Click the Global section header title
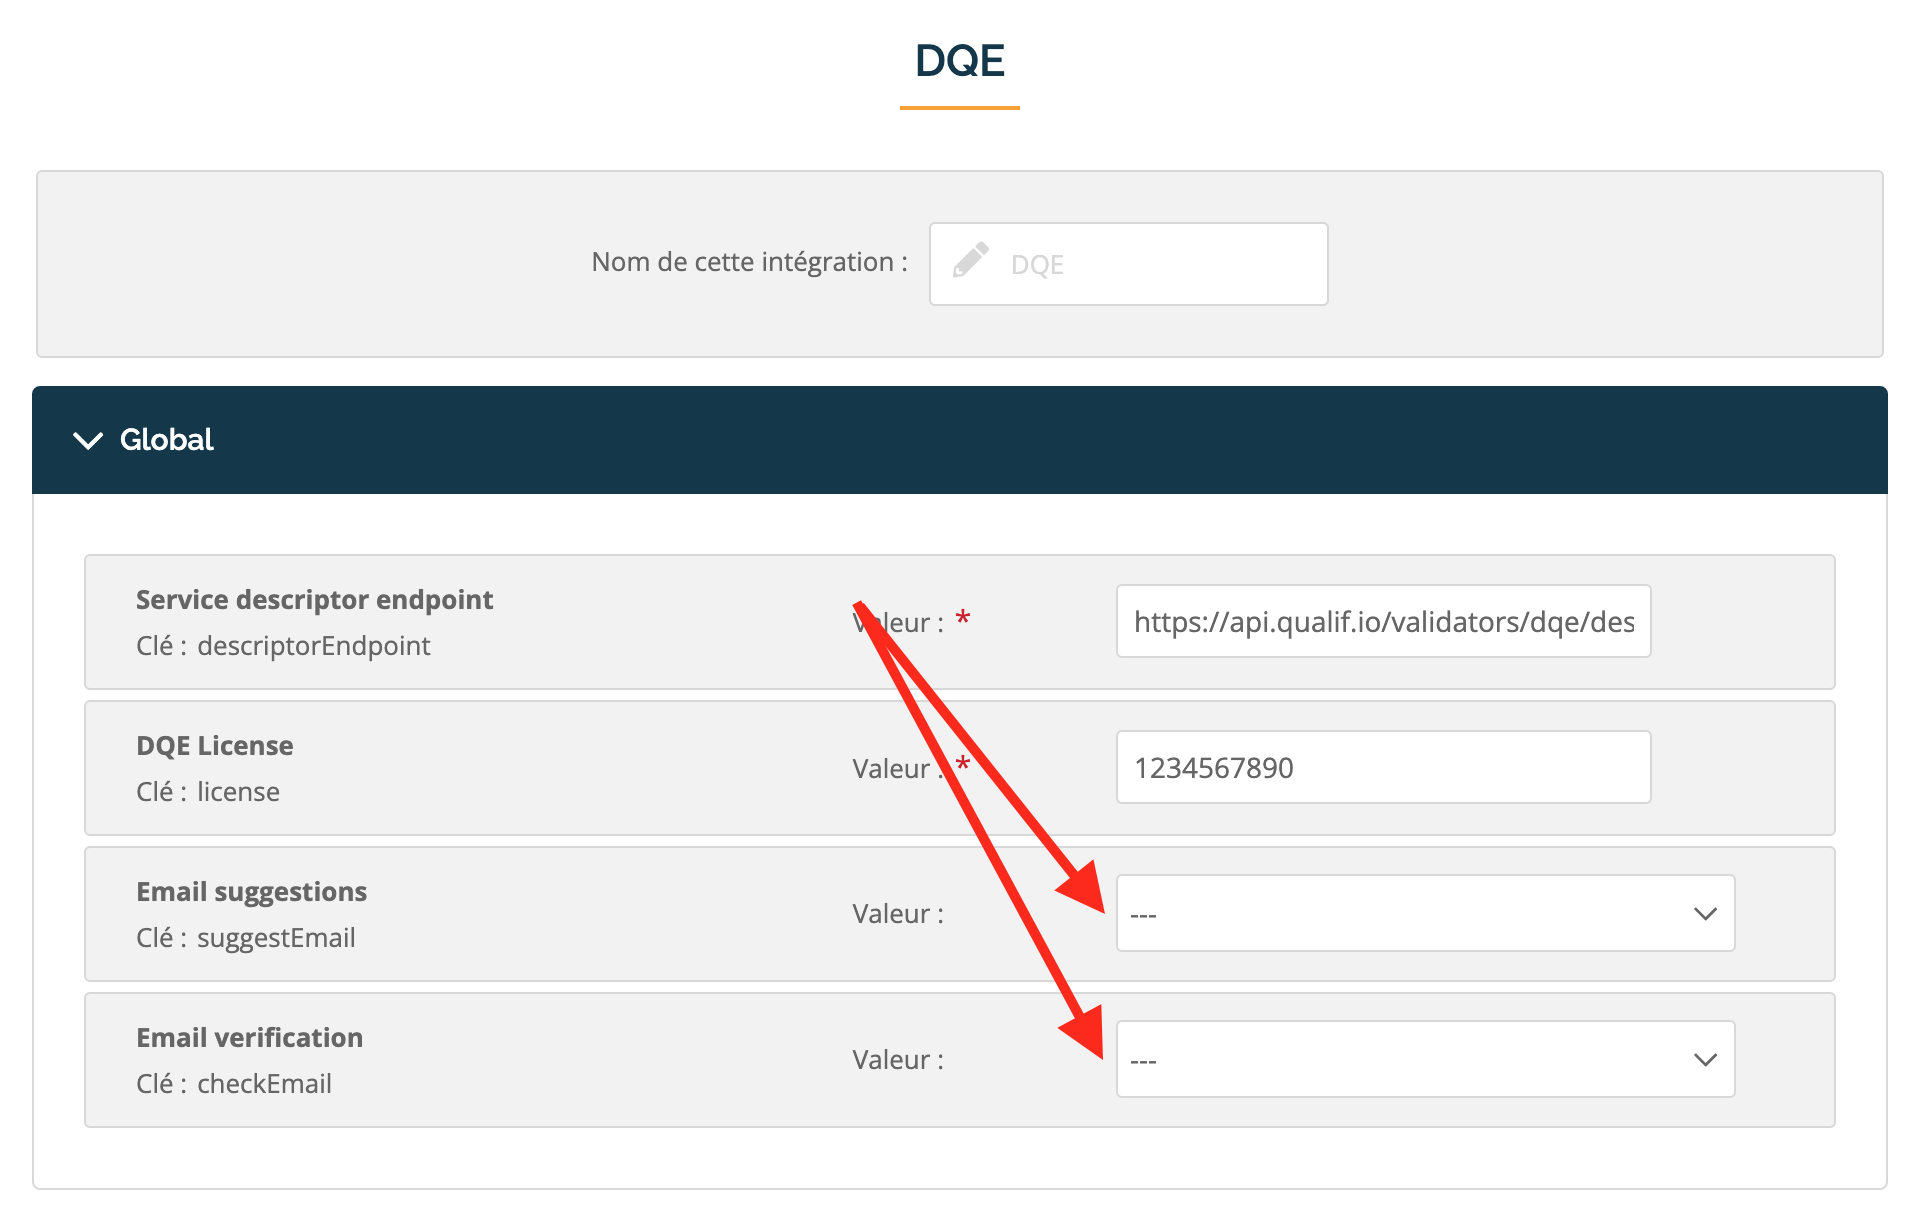The image size is (1926, 1220). click(x=167, y=440)
